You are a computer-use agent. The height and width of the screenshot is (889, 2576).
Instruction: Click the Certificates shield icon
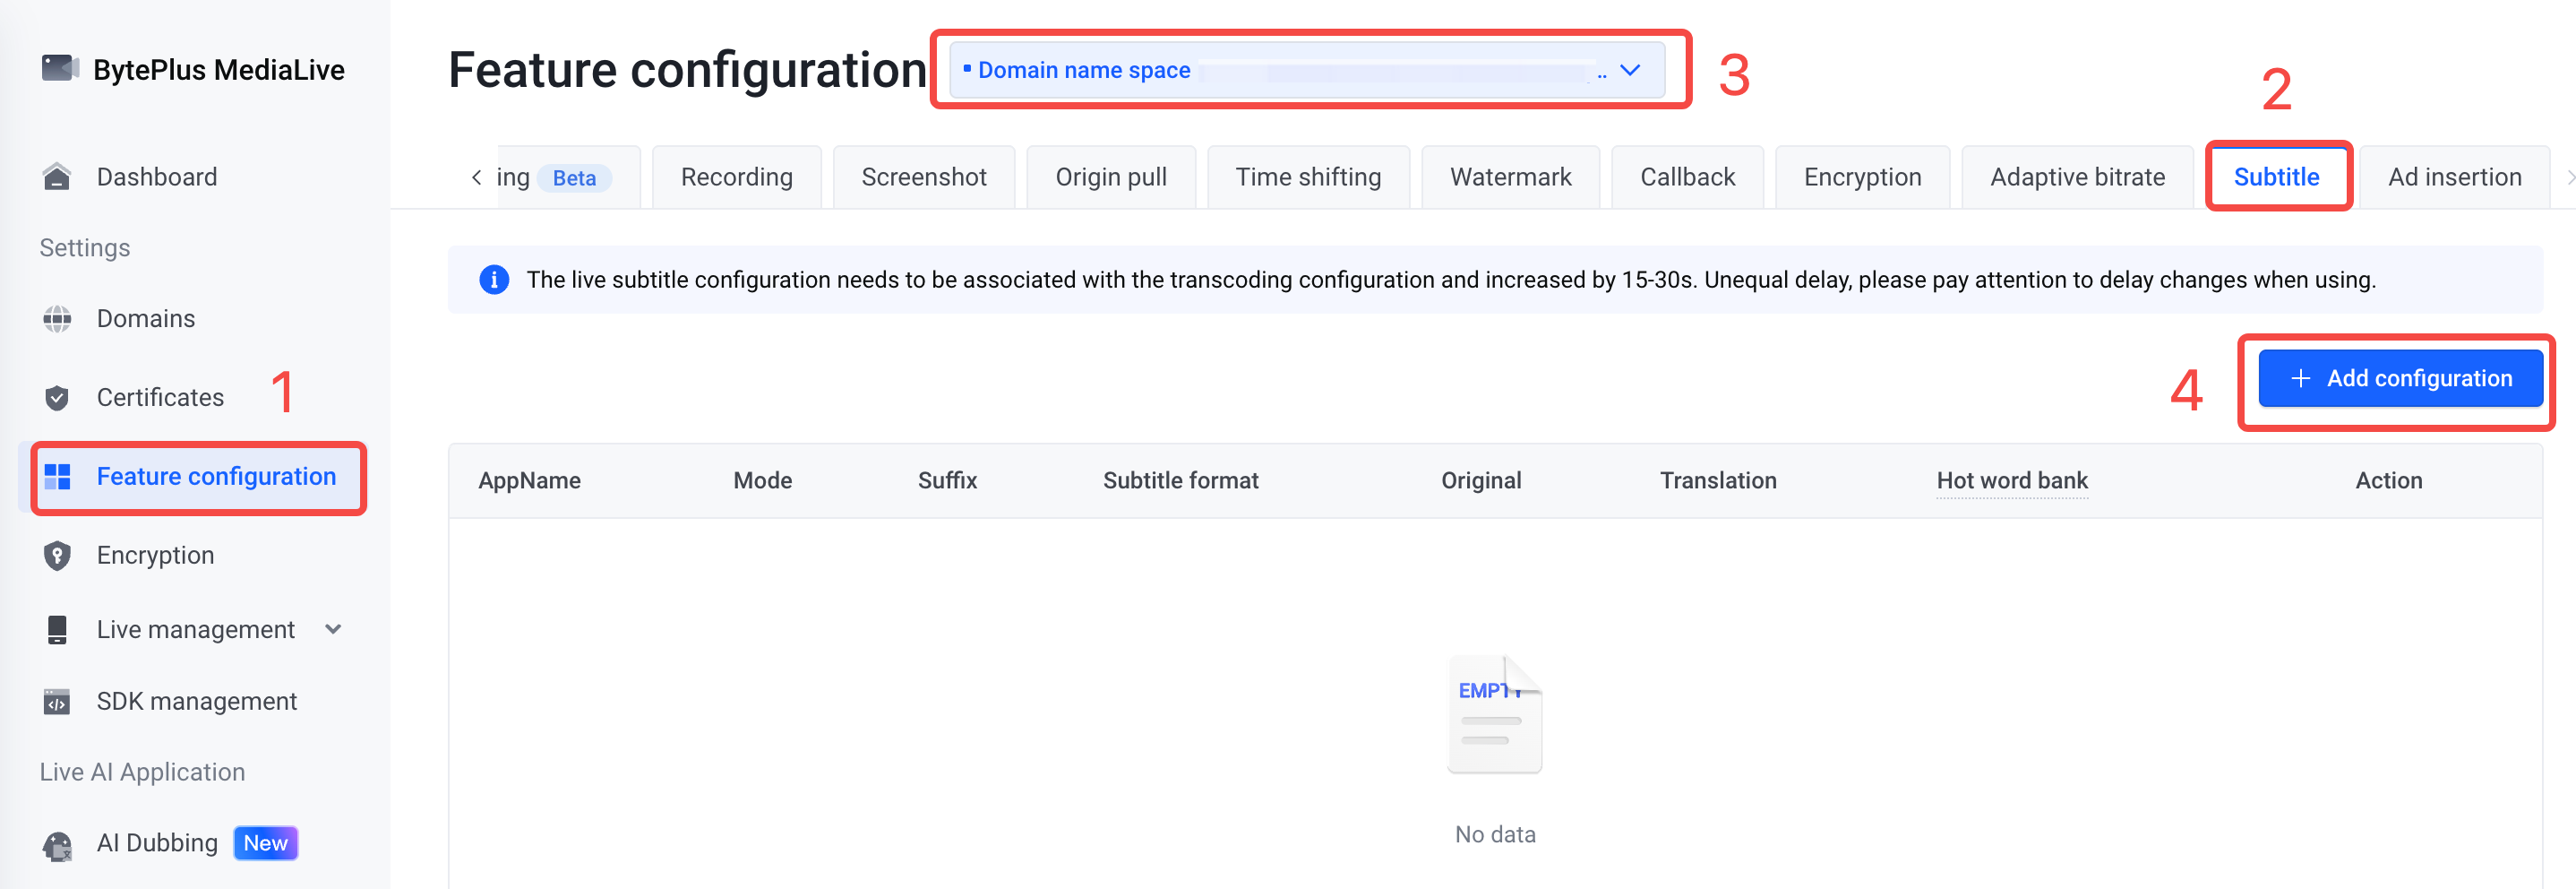click(x=57, y=398)
